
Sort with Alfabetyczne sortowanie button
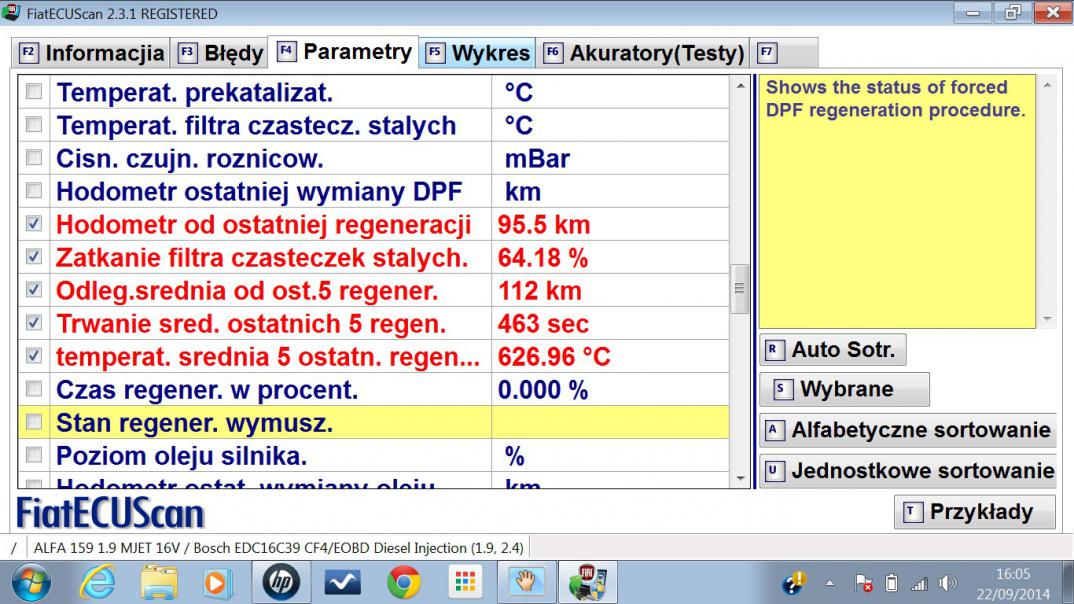[x=908, y=430]
